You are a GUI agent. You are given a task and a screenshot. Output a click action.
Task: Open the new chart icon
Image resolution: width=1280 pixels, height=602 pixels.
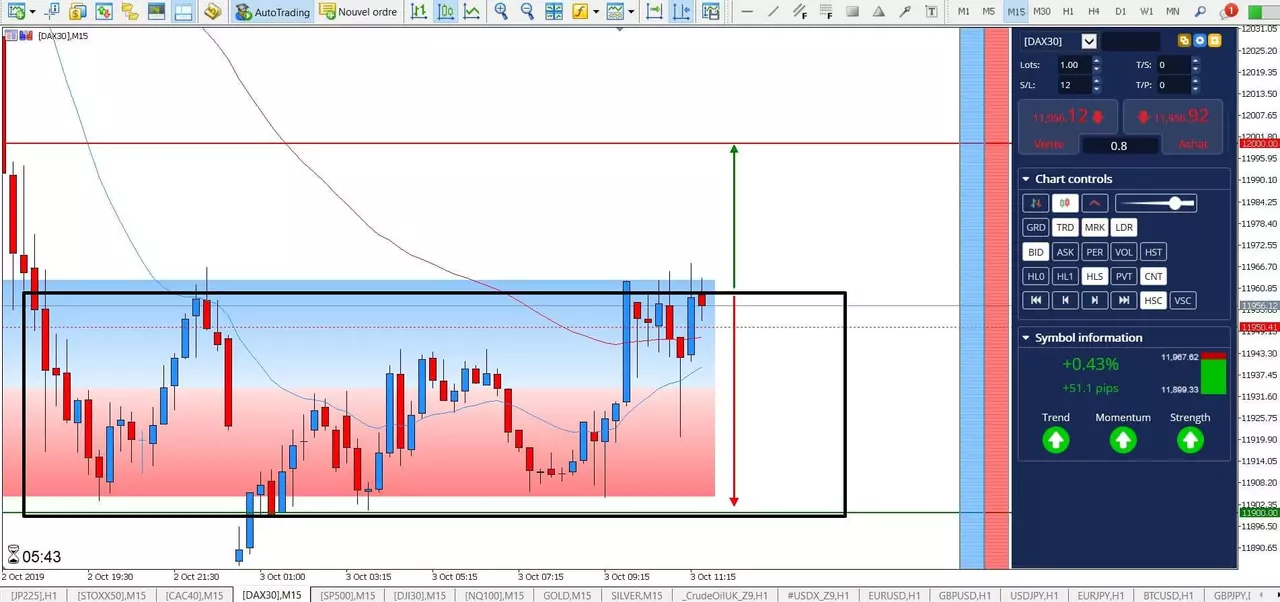pyautogui.click(x=15, y=12)
